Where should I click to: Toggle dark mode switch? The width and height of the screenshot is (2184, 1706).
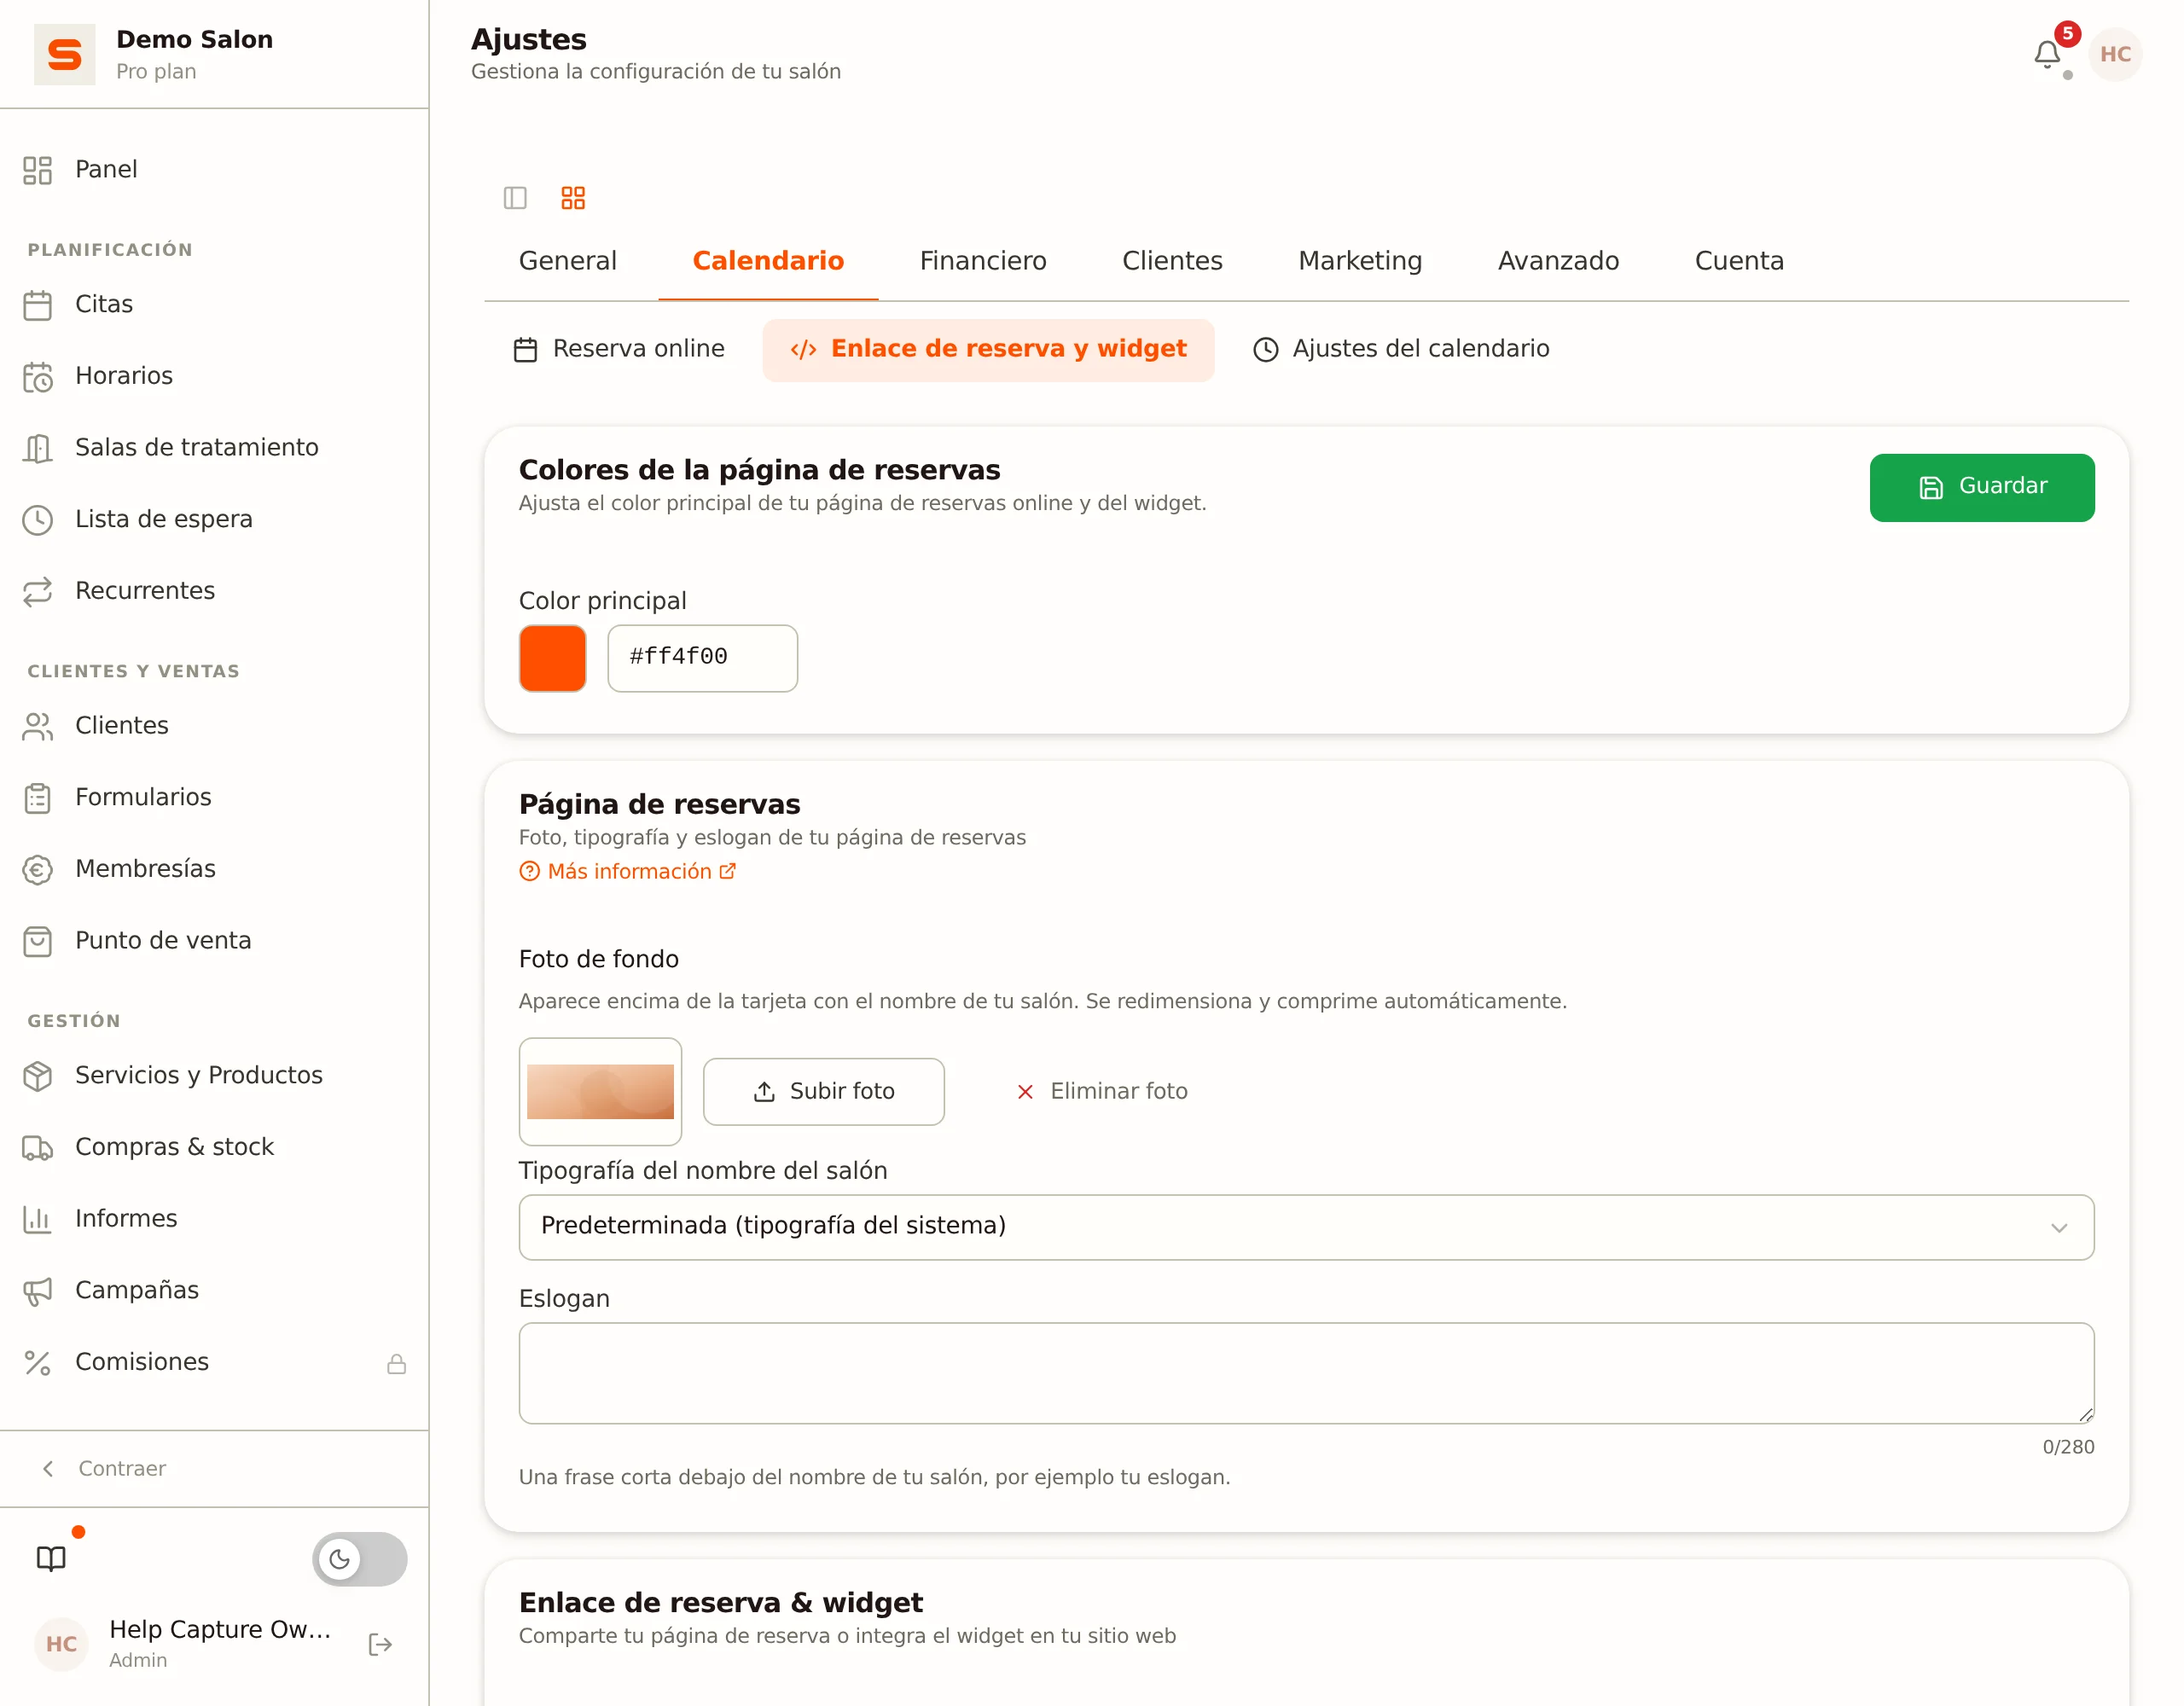(x=360, y=1559)
